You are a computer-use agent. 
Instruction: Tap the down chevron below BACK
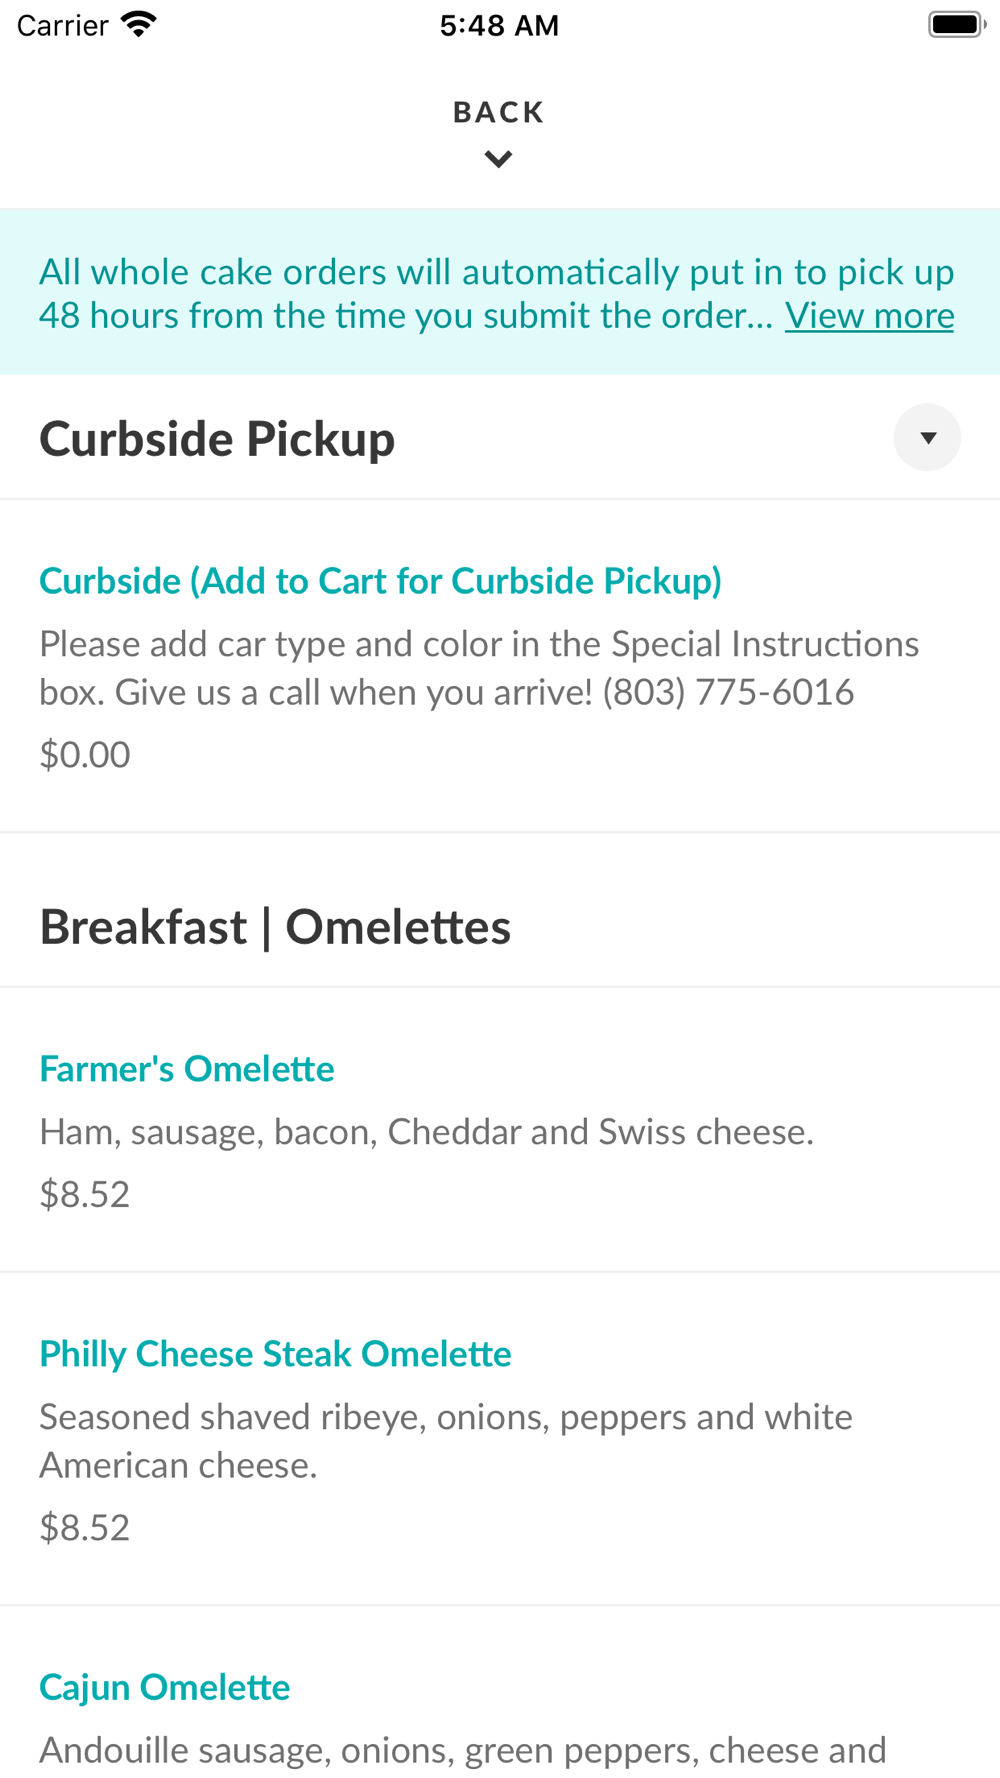tap(498, 159)
